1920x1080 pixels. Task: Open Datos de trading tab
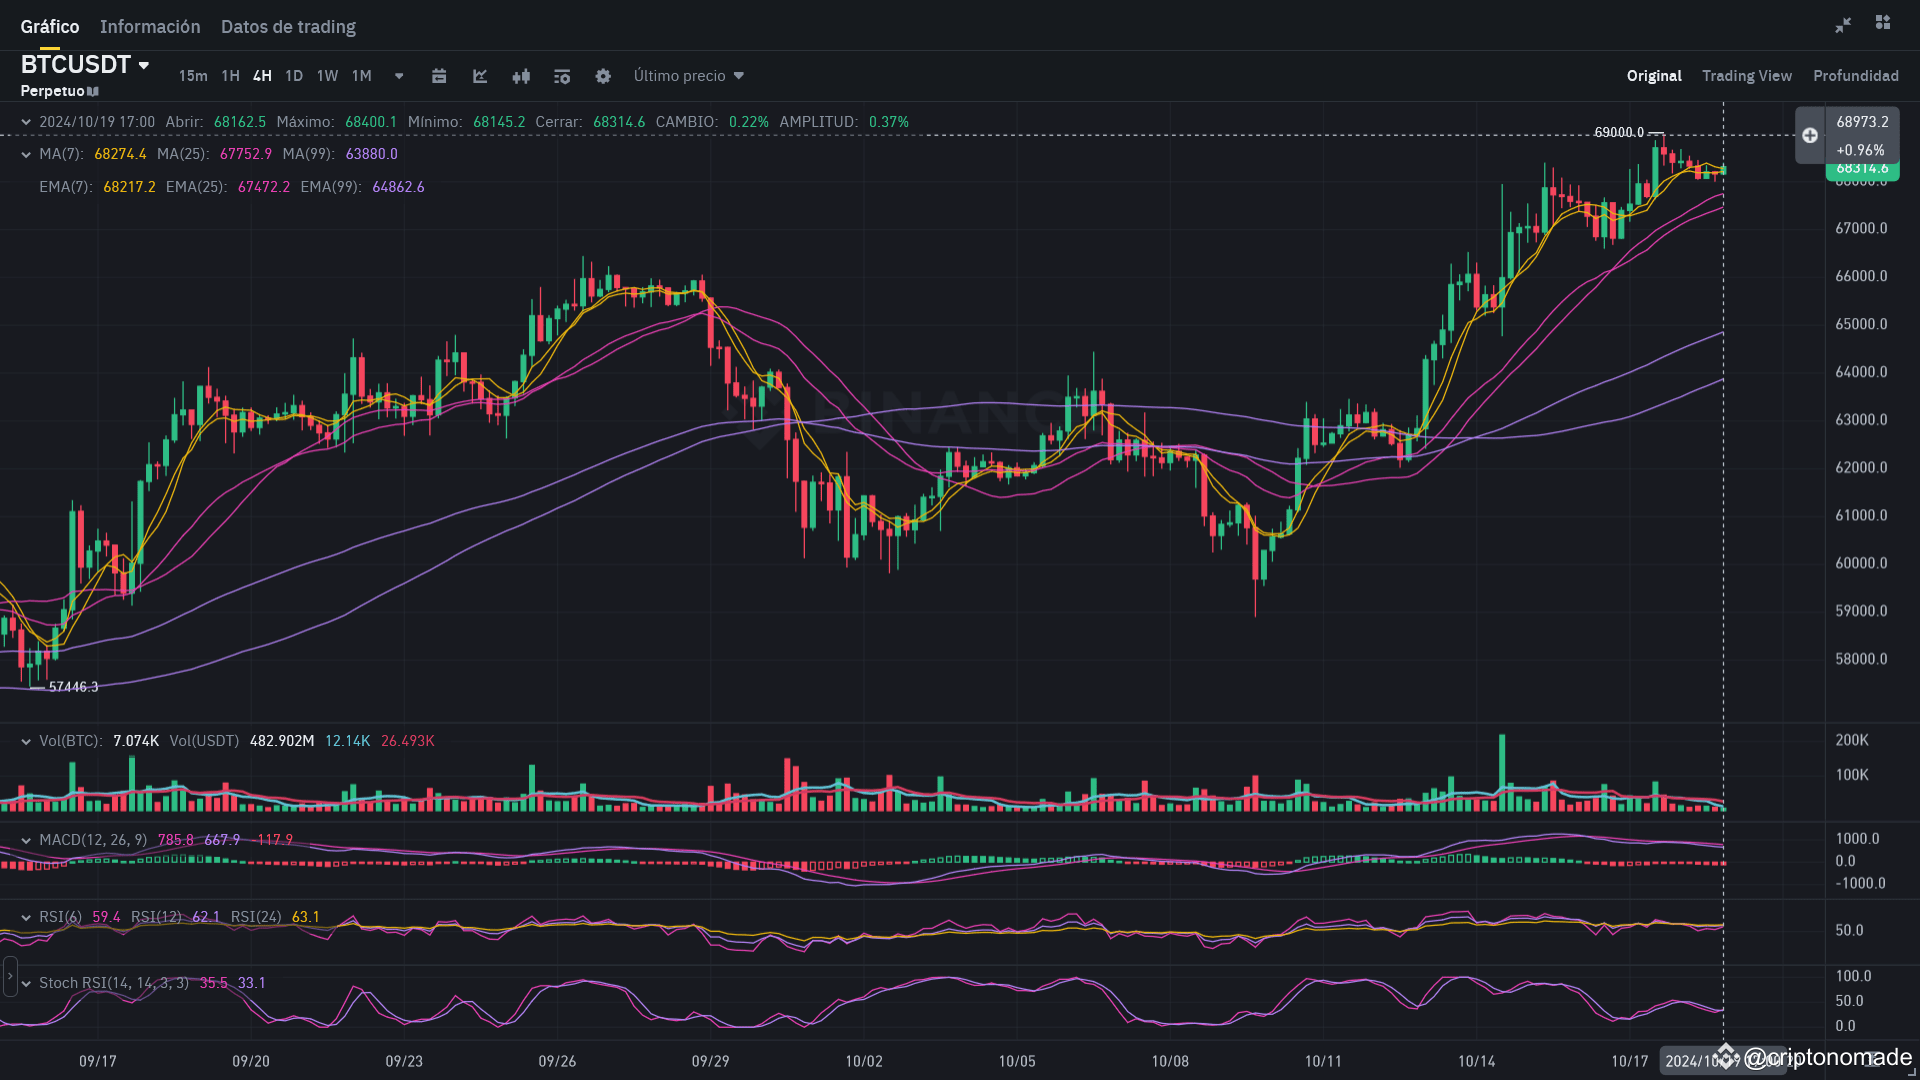tap(288, 27)
